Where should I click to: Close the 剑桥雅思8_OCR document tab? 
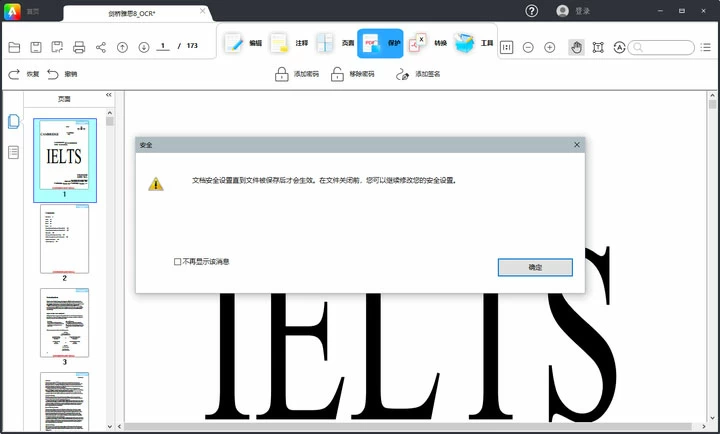click(x=202, y=11)
